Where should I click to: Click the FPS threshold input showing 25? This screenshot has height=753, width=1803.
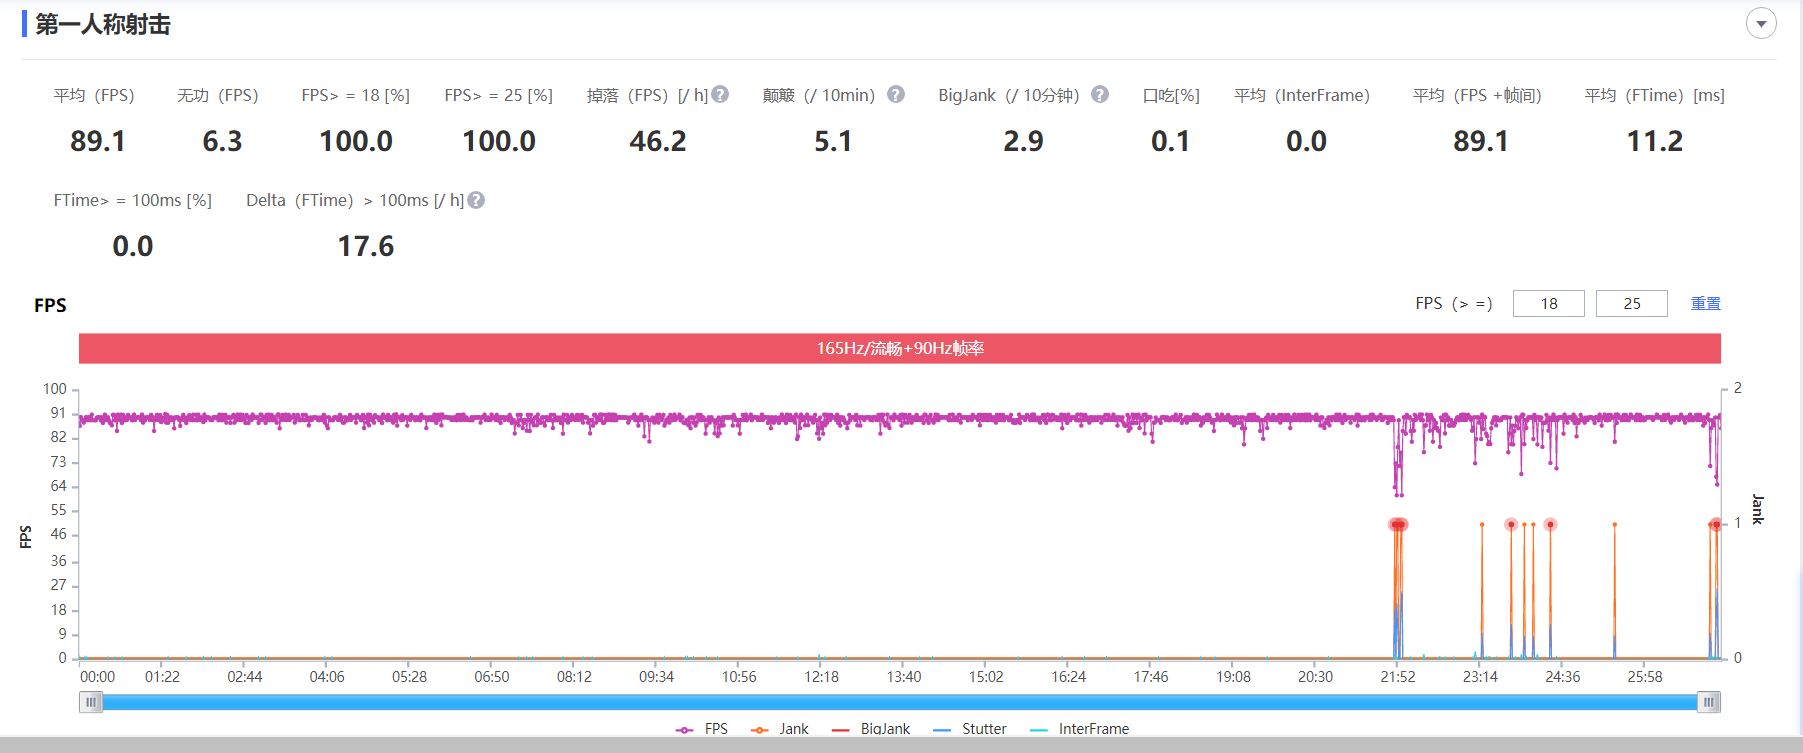pos(1632,303)
